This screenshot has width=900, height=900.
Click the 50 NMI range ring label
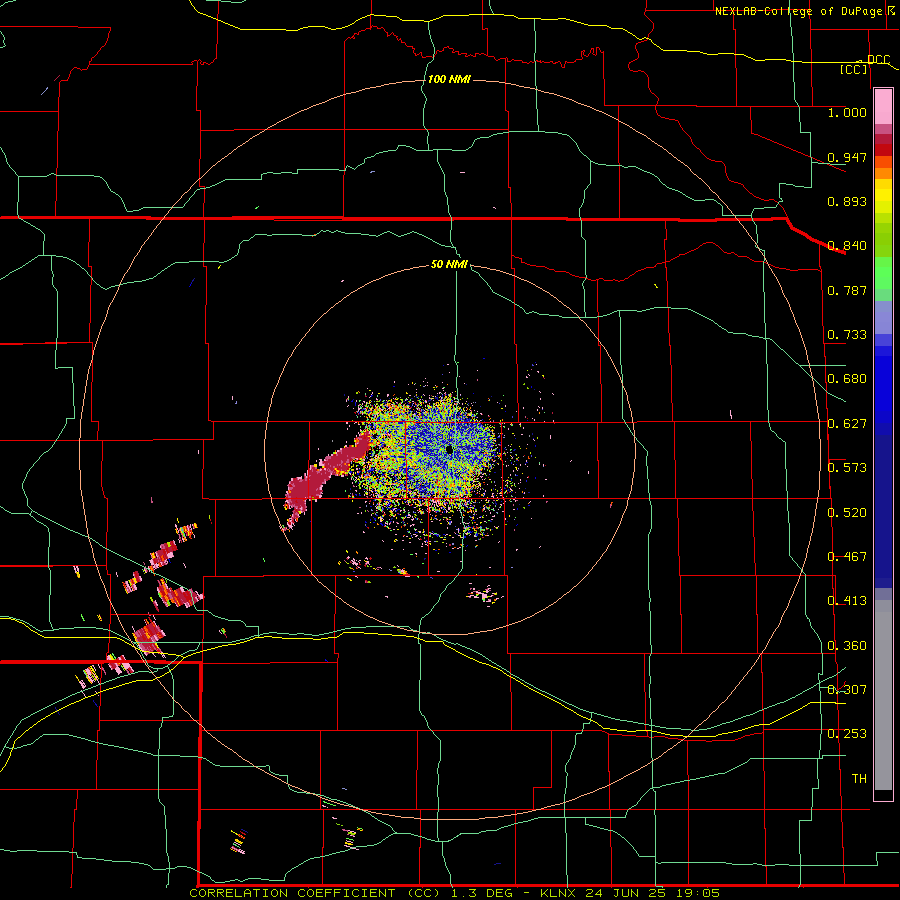pyautogui.click(x=449, y=264)
